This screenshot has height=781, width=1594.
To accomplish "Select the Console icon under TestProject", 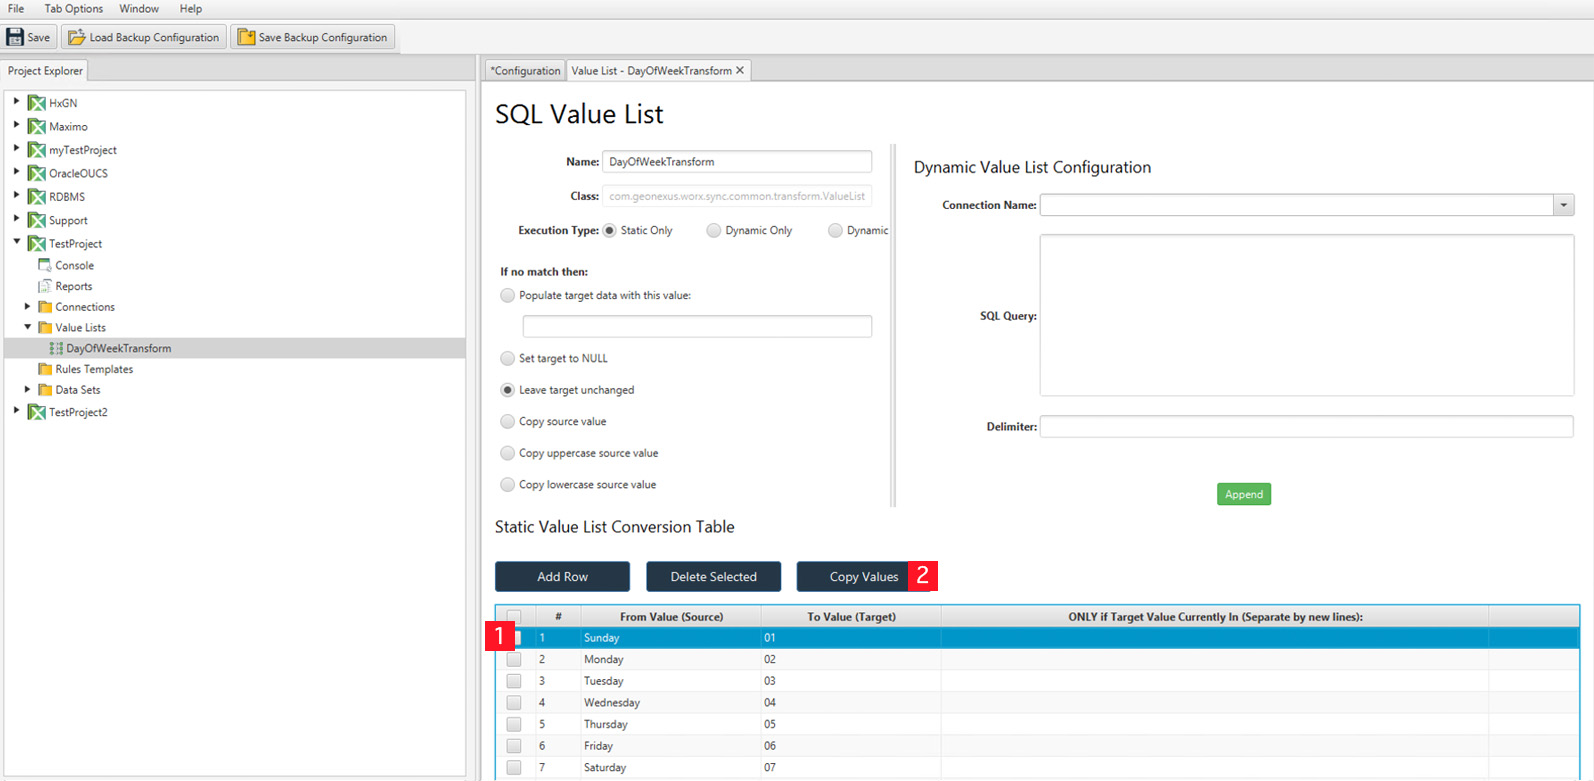I will click(45, 265).
